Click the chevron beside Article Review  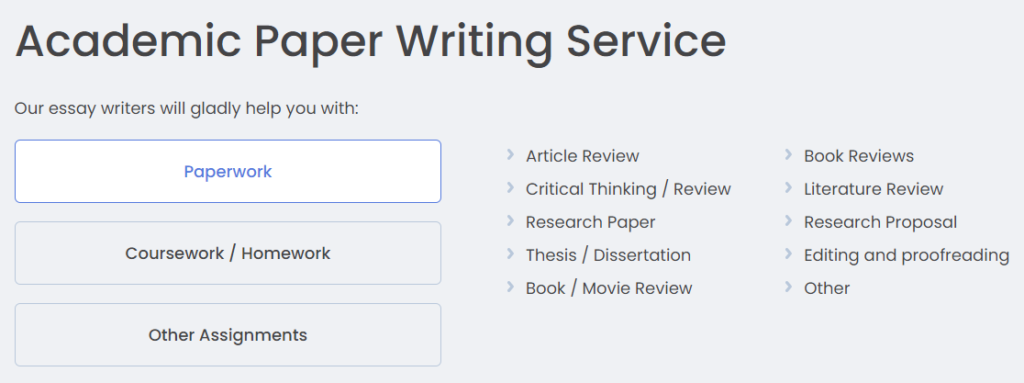510,154
